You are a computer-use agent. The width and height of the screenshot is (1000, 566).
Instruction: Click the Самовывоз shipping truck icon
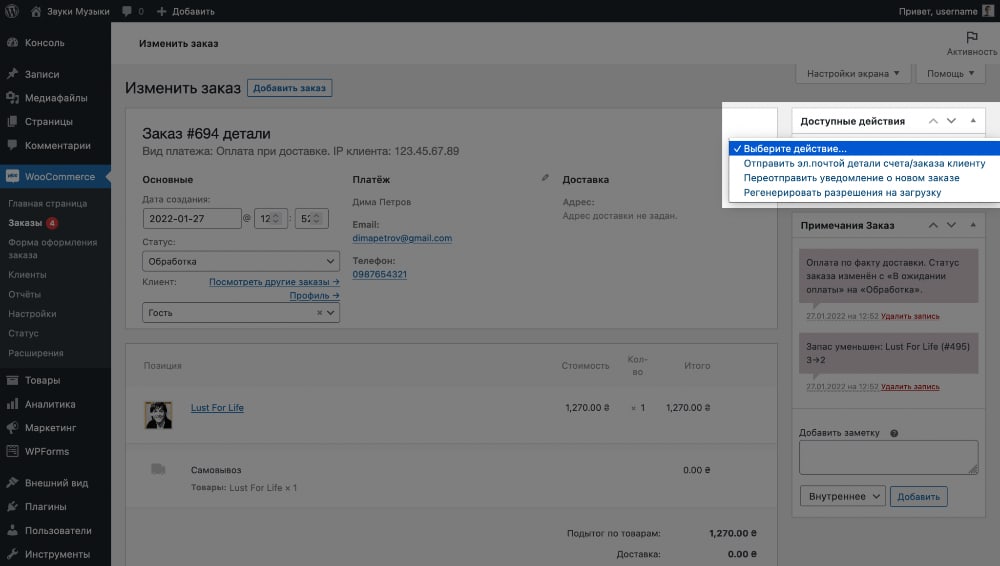(x=158, y=470)
